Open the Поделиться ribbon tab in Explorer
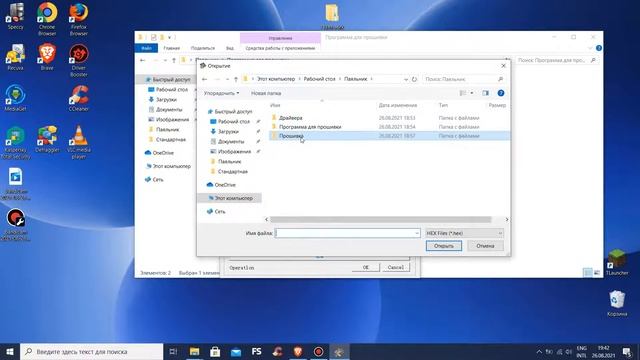The height and width of the screenshot is (360, 640). pos(202,48)
